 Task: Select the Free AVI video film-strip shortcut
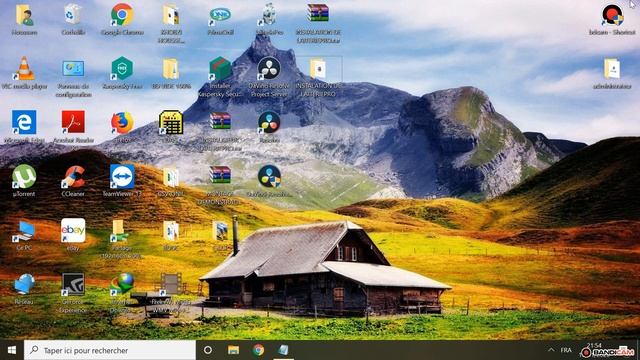[x=171, y=293]
